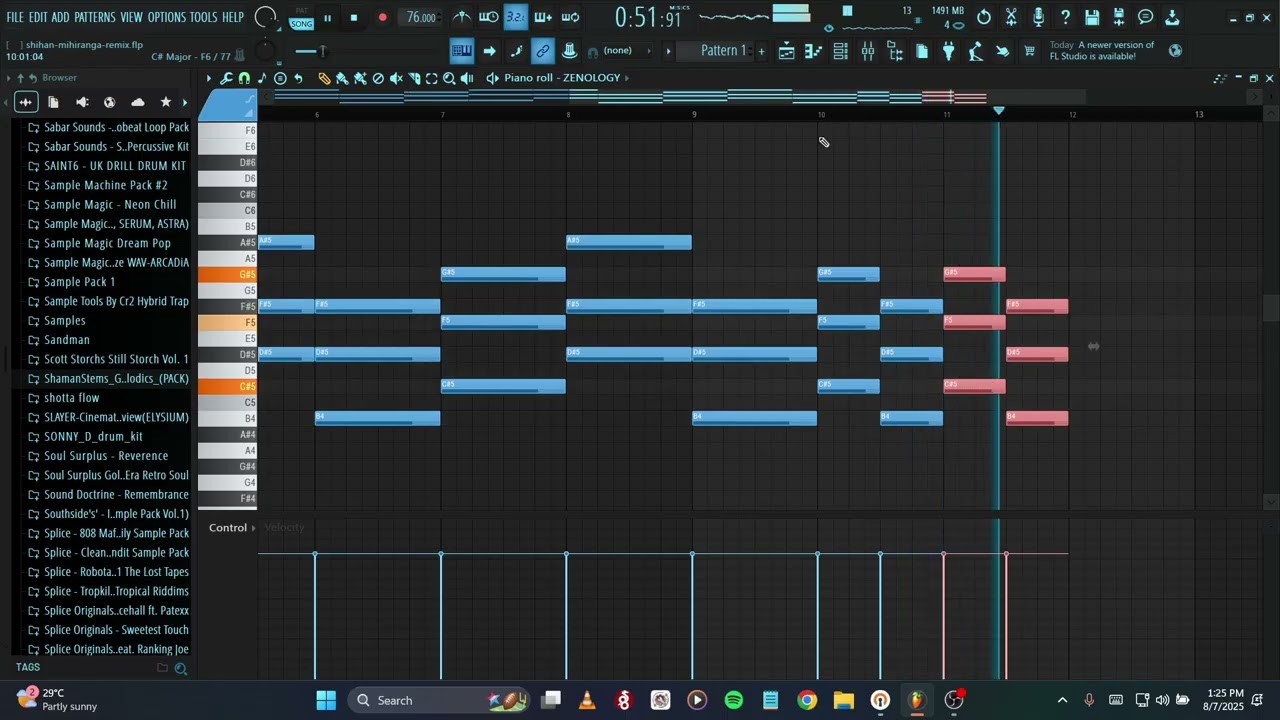The image size is (1280, 720).
Task: Select the Paint brush tool in piano roll
Action: click(342, 78)
